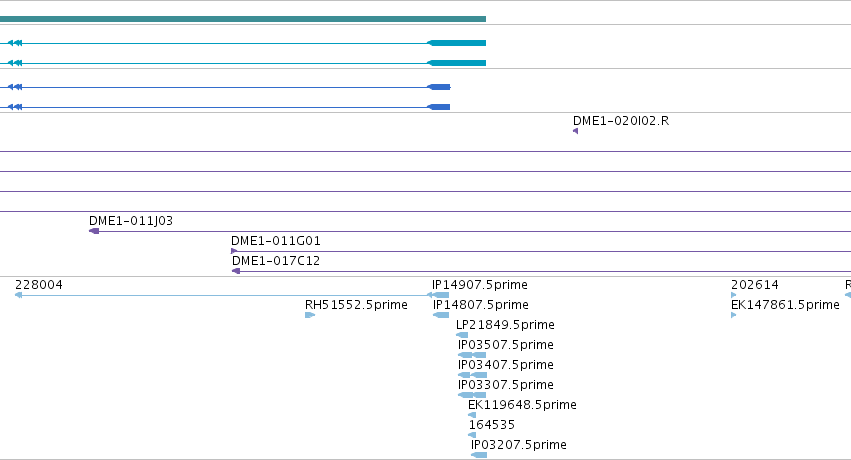
Task: Select the small arrow glyph under 202614
Action: pyautogui.click(x=734, y=295)
